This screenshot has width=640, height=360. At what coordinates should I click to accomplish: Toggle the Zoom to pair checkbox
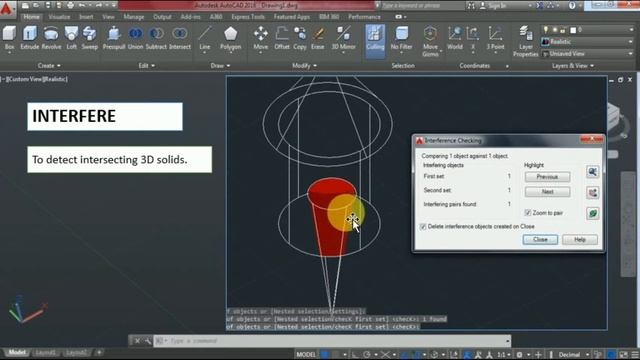[x=528, y=213]
